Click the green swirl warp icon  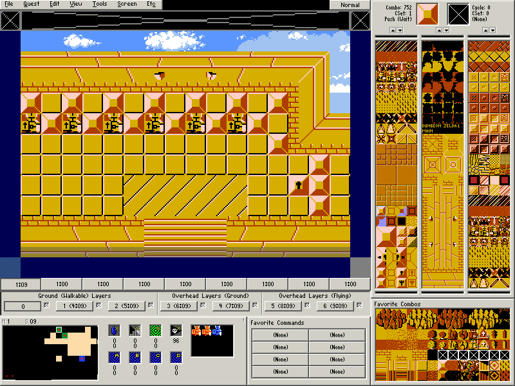(155, 330)
